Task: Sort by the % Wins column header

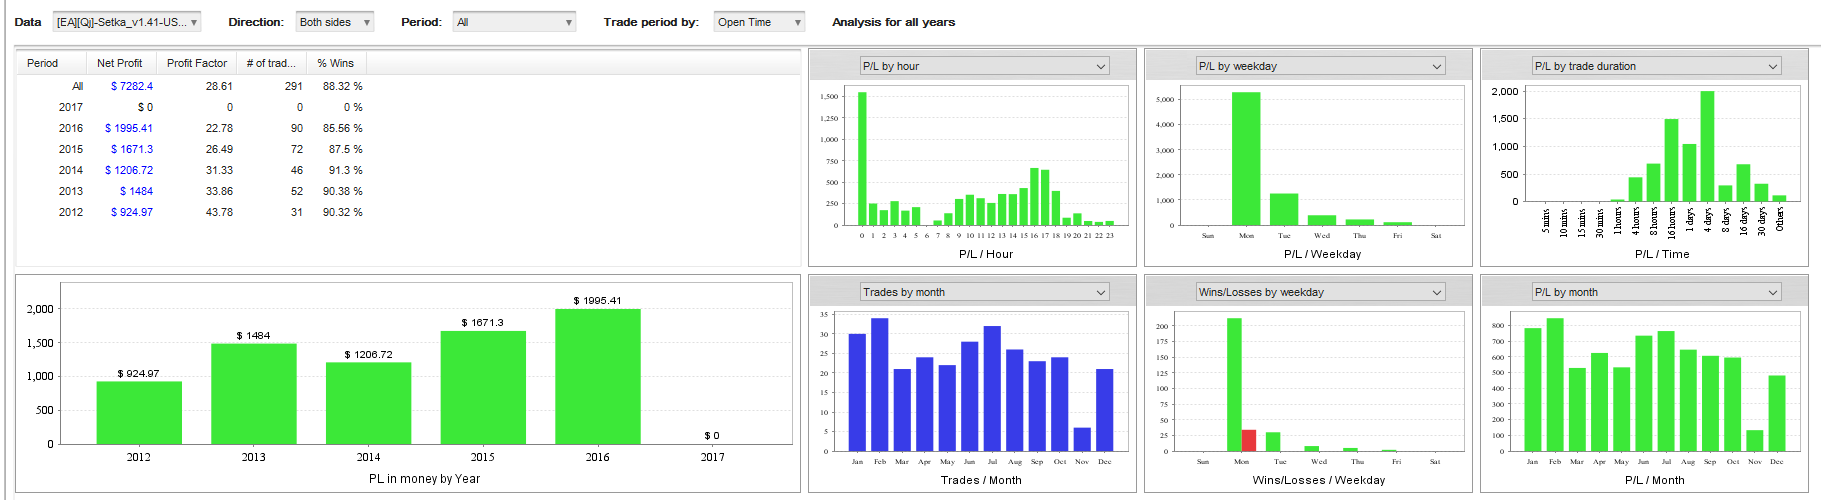Action: 337,63
